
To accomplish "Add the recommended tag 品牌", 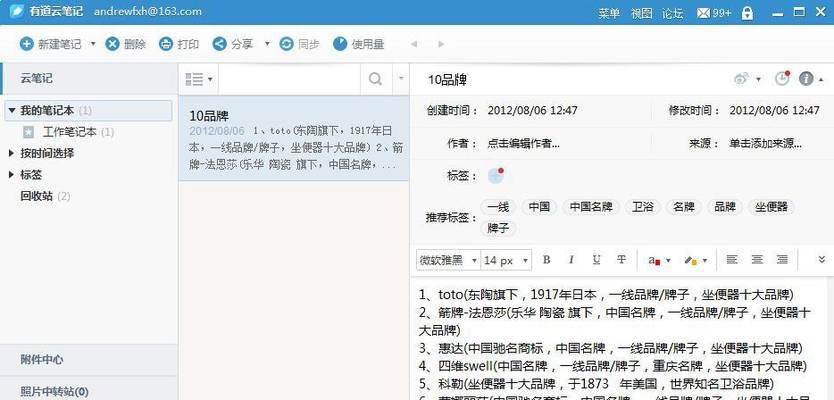I will pyautogui.click(x=724, y=207).
